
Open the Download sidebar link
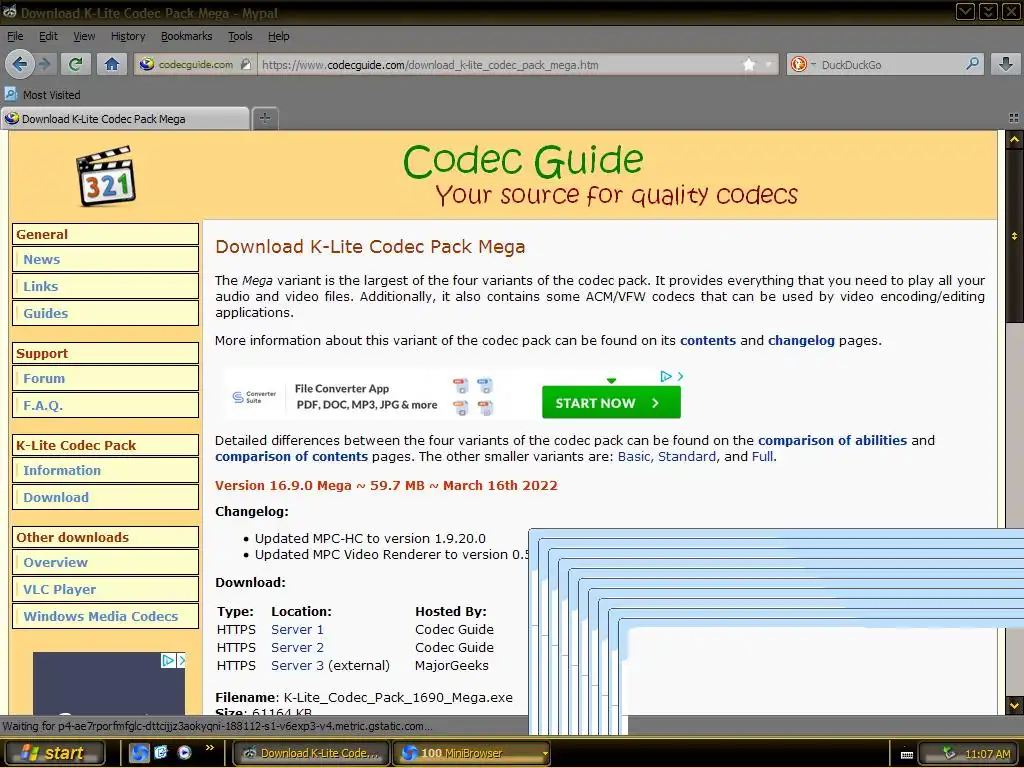click(x=56, y=497)
